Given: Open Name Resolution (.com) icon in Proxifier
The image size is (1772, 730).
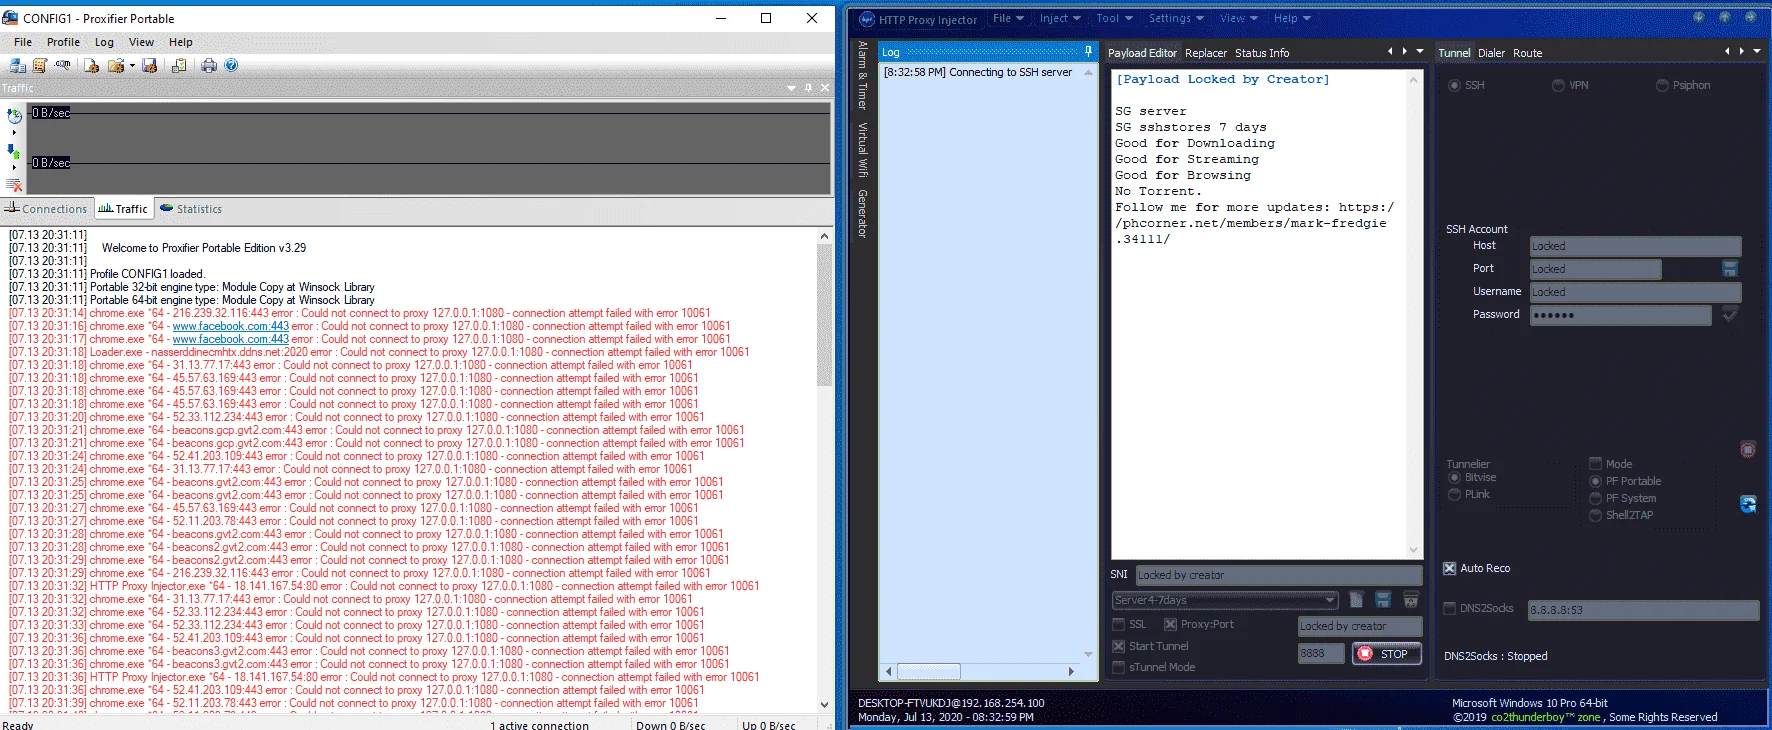Looking at the screenshot, I should (x=63, y=65).
